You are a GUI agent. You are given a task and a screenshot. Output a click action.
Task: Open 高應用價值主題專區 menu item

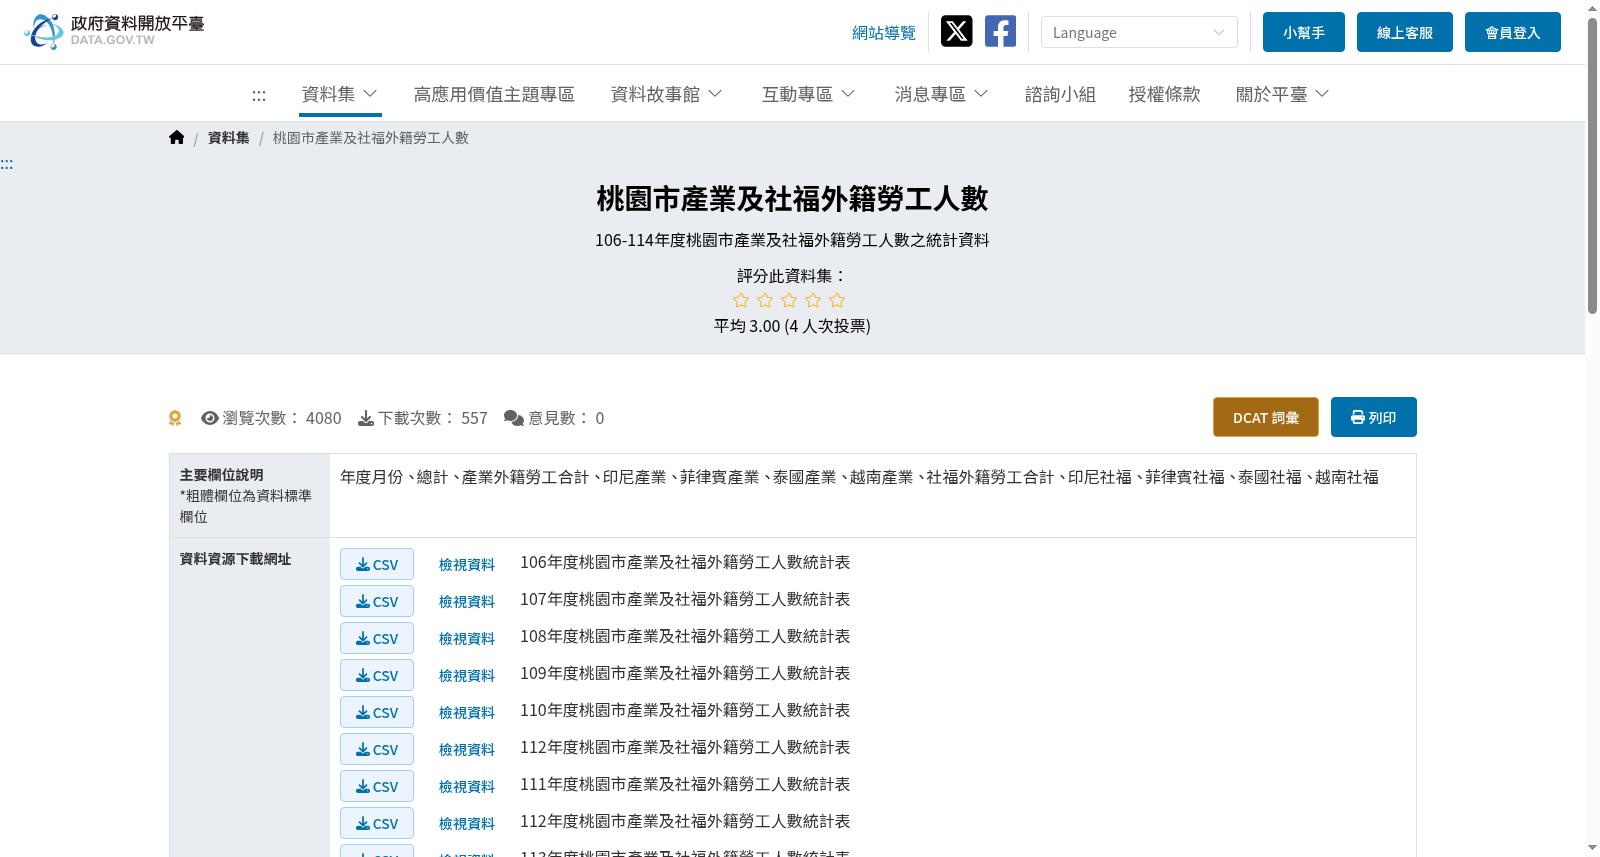[494, 94]
